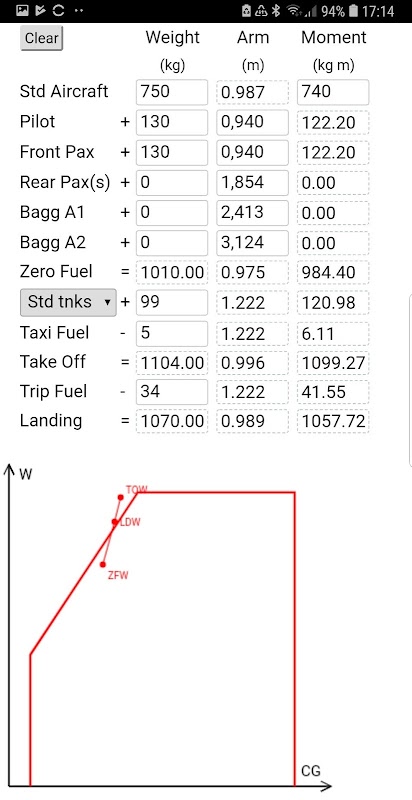Image resolution: width=412 pixels, height=800 pixels.
Task: Tap the LDW point on the graph
Action: [115, 521]
